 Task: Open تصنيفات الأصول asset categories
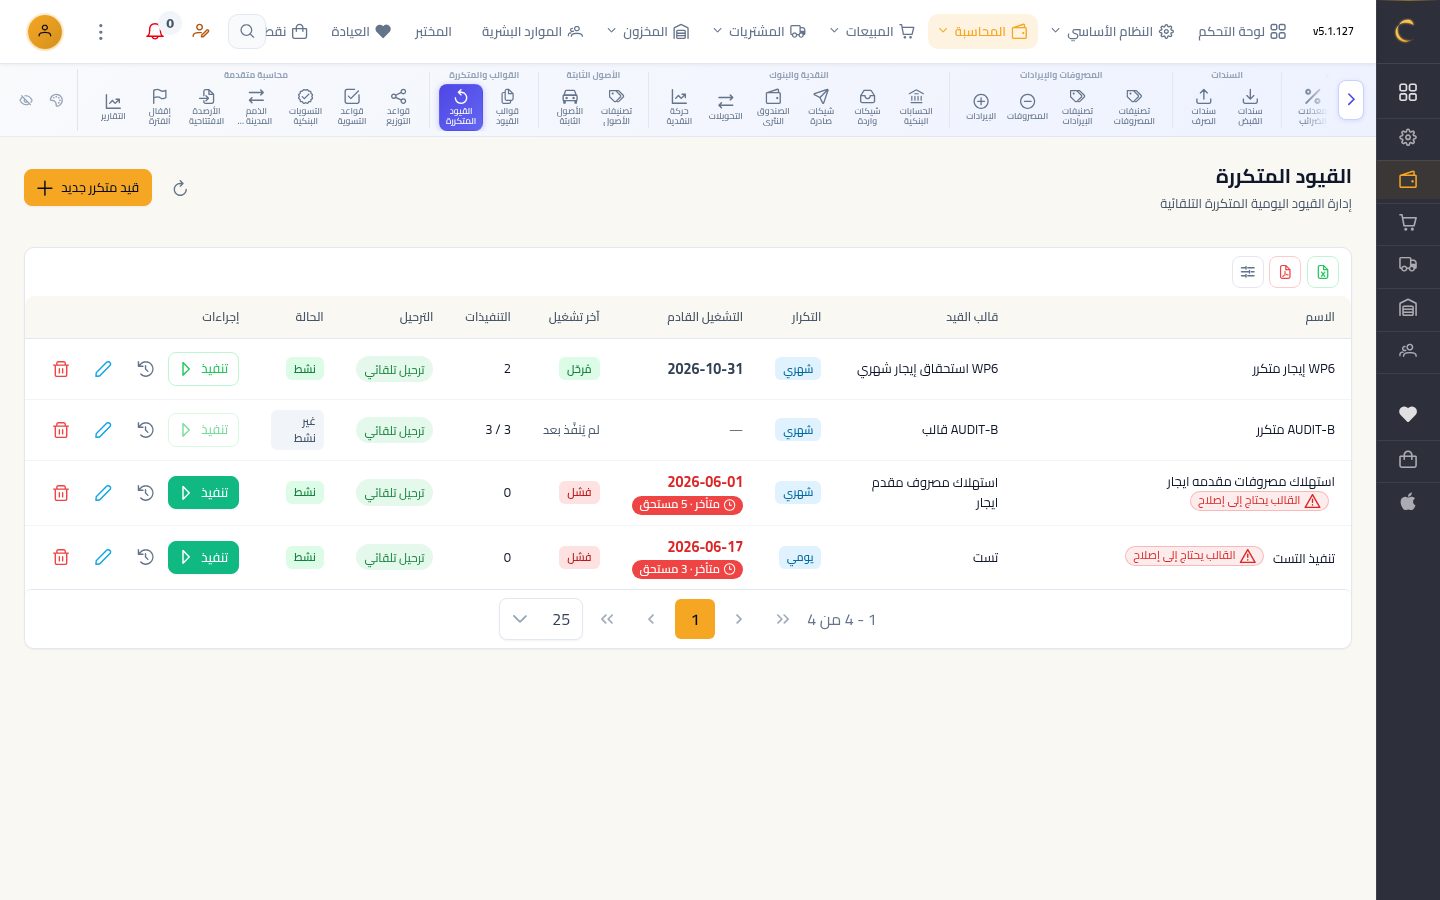pyautogui.click(x=616, y=107)
